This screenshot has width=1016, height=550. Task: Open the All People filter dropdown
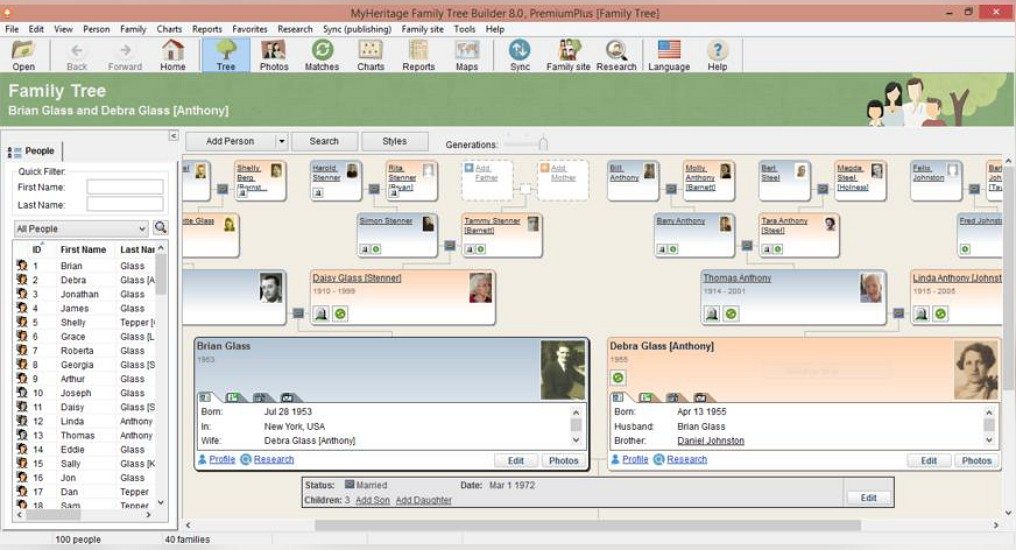(x=81, y=229)
